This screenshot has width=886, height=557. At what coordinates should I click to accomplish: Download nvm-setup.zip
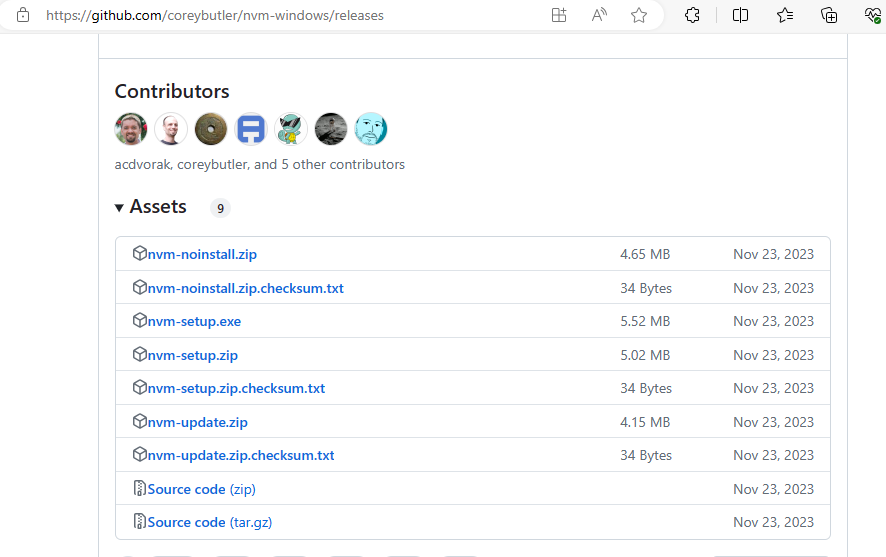192,355
